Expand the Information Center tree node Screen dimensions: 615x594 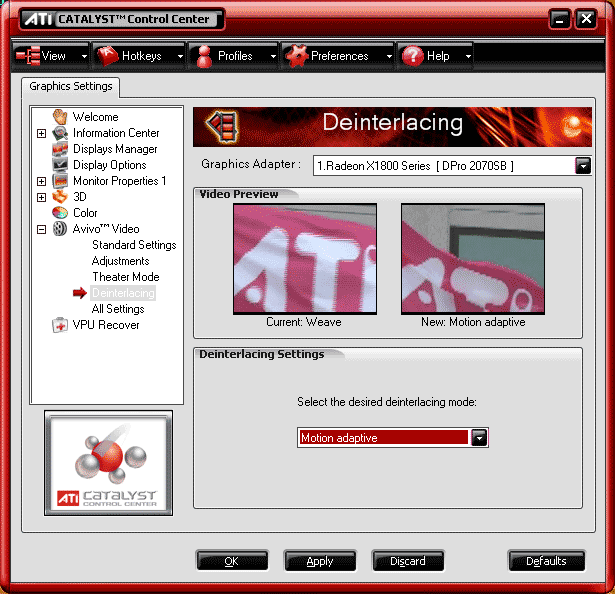(x=42, y=133)
